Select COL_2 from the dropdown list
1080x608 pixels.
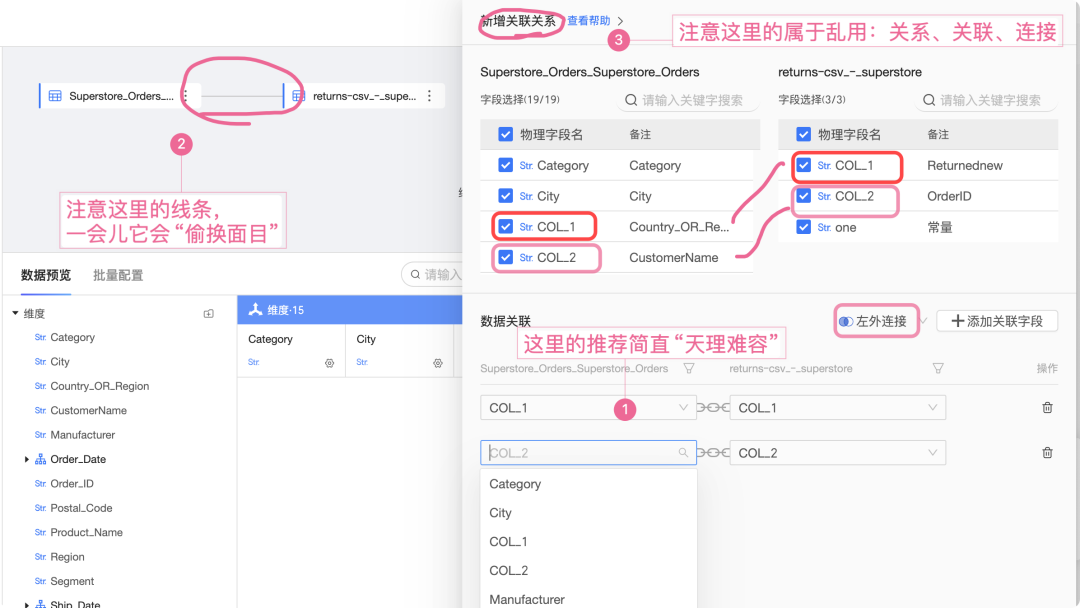pyautogui.click(x=588, y=571)
